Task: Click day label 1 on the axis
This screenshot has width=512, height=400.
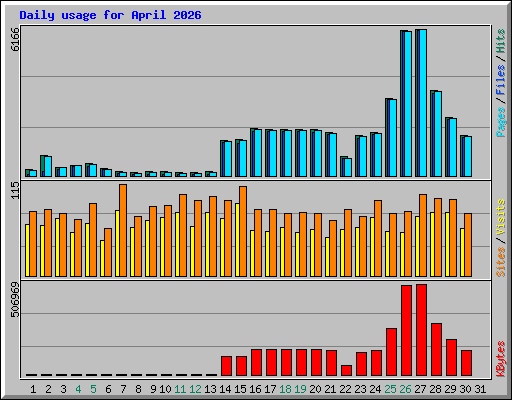Action: point(33,389)
